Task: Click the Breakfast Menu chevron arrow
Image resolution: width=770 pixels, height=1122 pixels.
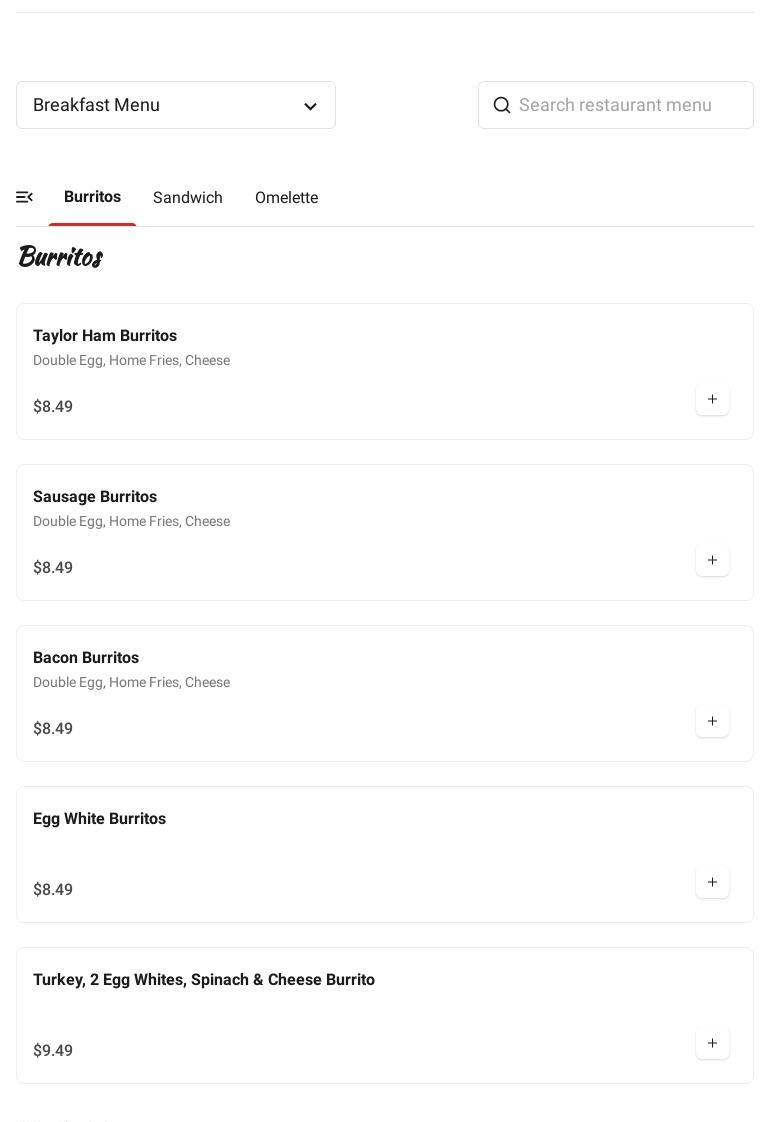Action: point(310,106)
